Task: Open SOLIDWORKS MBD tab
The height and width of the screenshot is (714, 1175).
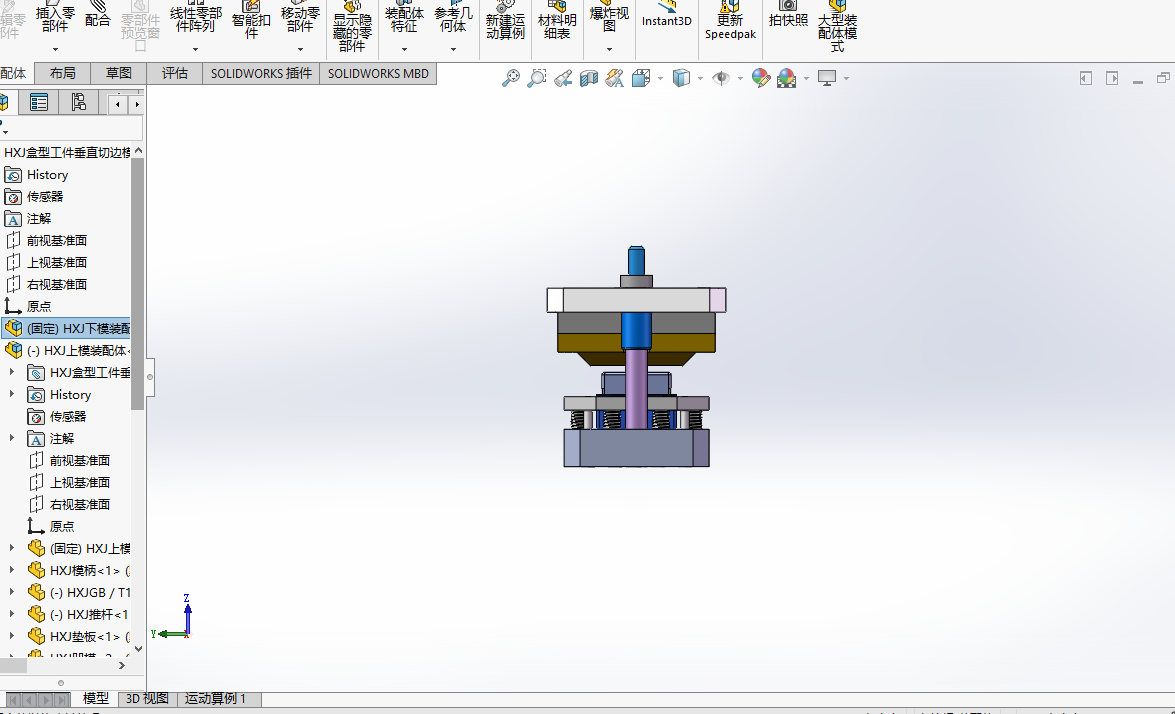Action: pyautogui.click(x=378, y=73)
